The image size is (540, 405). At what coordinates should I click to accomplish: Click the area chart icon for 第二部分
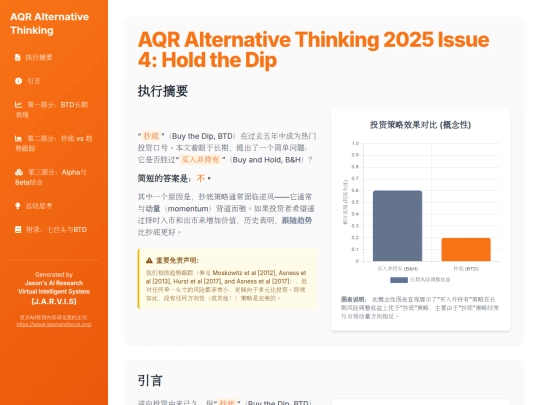click(x=18, y=138)
